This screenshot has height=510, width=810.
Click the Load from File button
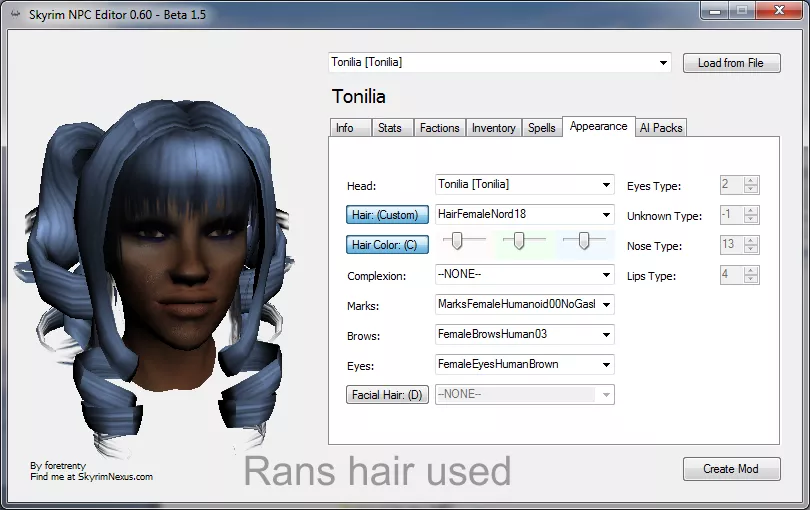731,63
